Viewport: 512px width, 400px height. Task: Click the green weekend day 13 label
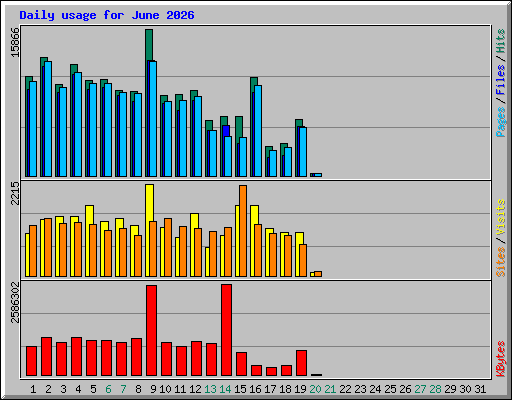click(x=210, y=389)
